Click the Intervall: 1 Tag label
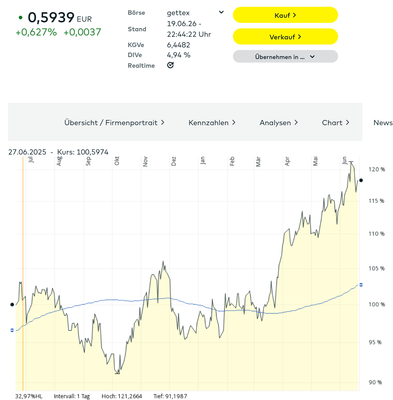The height and width of the screenshot is (400, 393). tap(72, 396)
